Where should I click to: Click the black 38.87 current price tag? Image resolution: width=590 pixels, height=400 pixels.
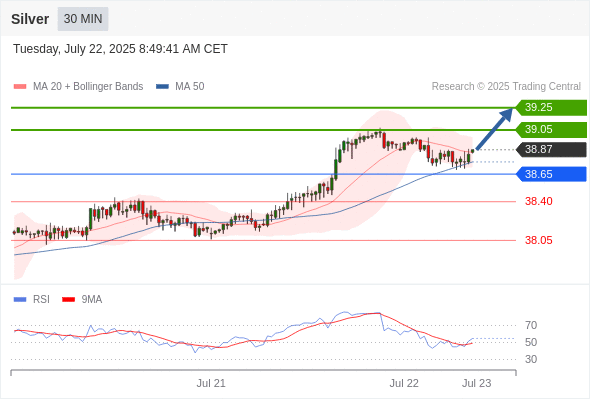[551, 149]
